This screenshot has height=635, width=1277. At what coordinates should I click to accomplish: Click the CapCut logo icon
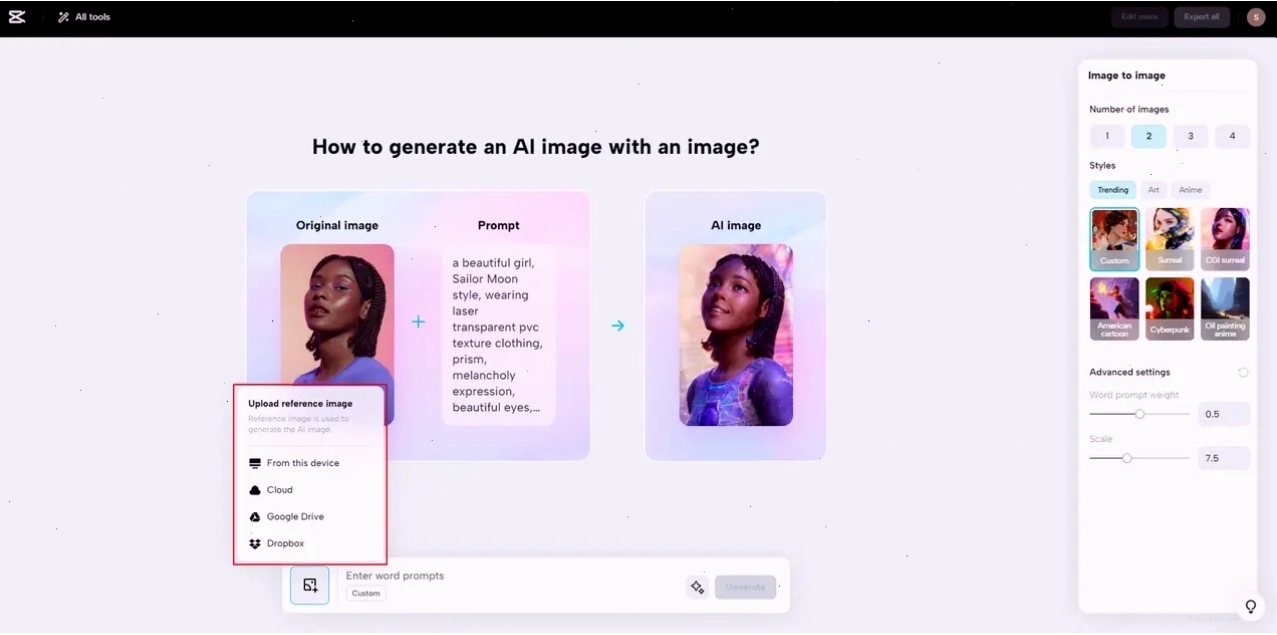click(x=17, y=17)
